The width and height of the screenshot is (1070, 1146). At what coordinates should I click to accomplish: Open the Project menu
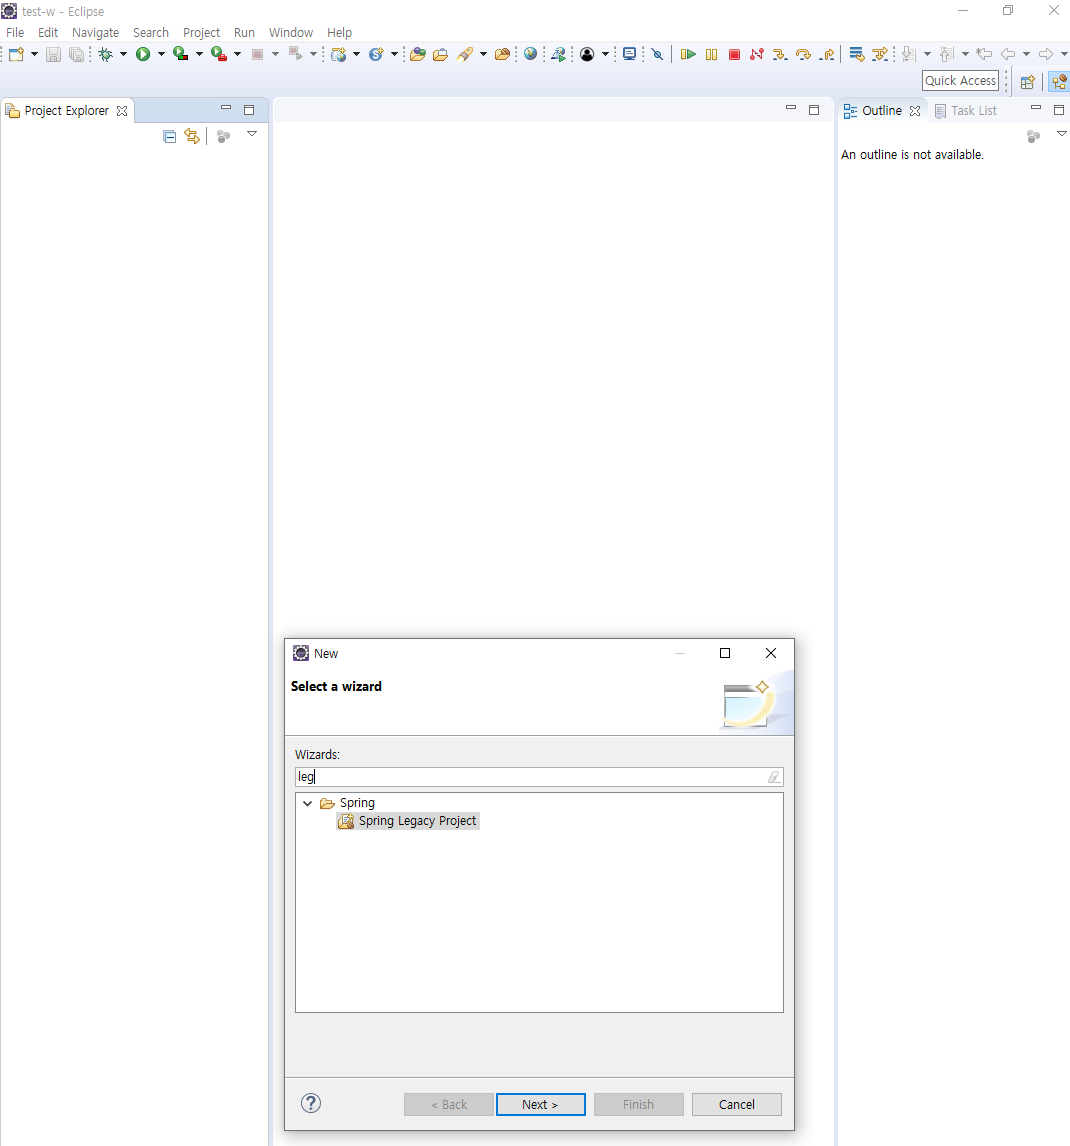click(201, 33)
